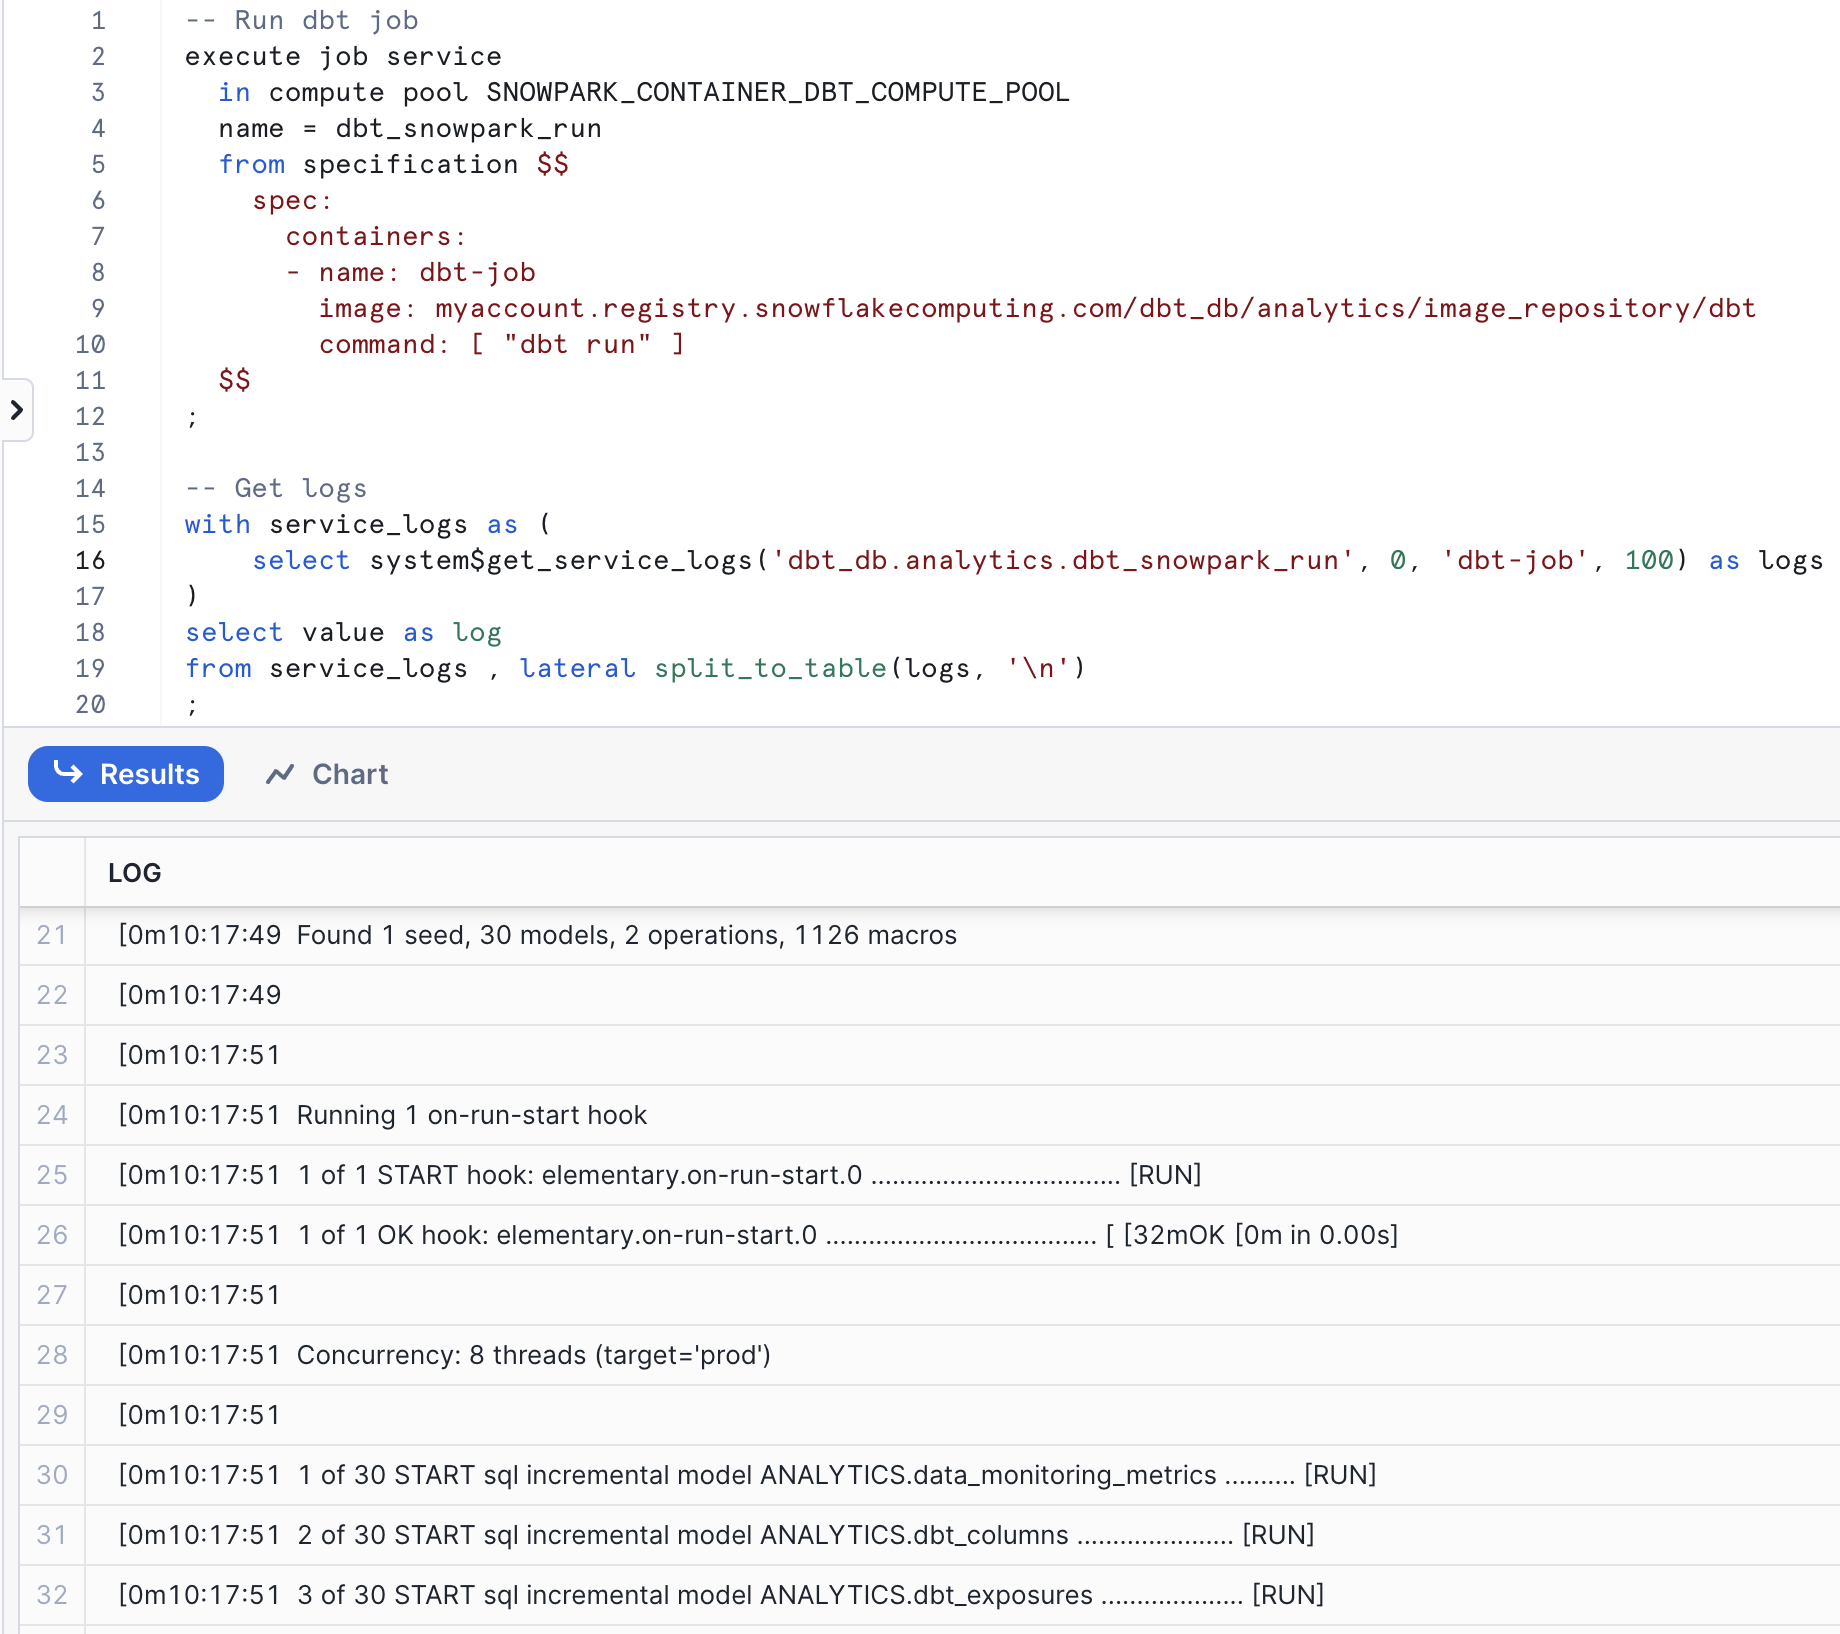
Task: Click the Results arrow icon
Action: [68, 772]
